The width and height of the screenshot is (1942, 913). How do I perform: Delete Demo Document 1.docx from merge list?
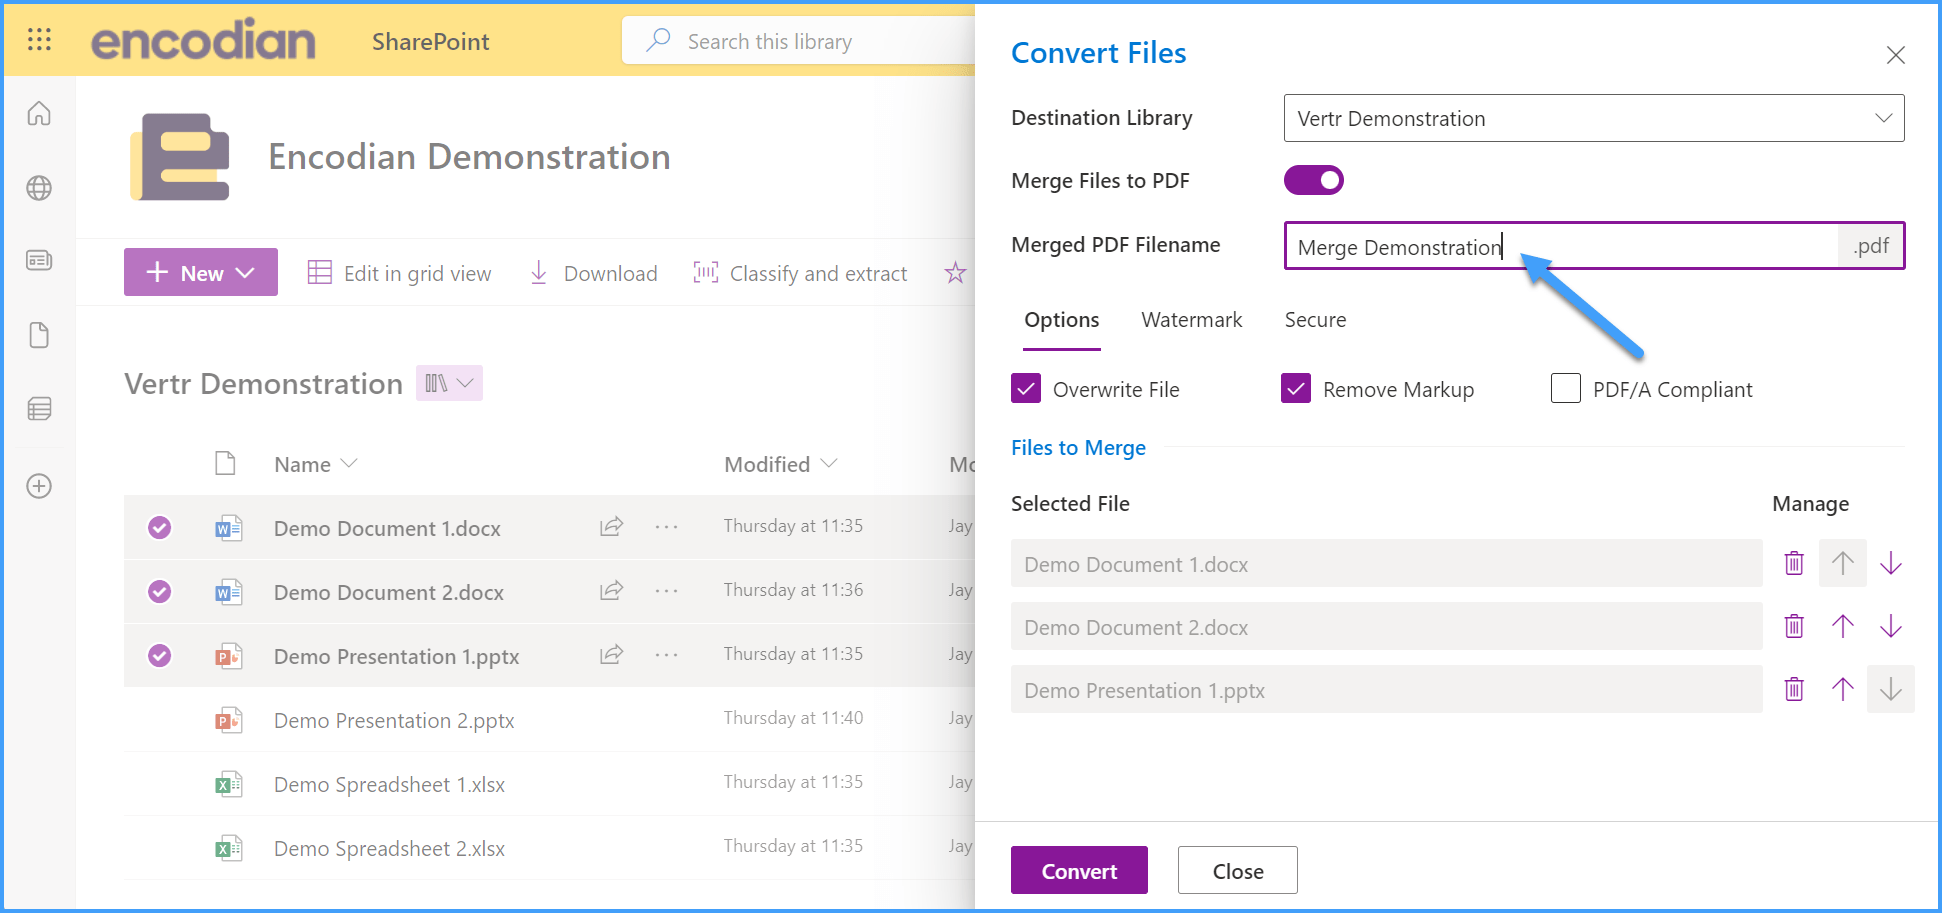pyautogui.click(x=1793, y=563)
